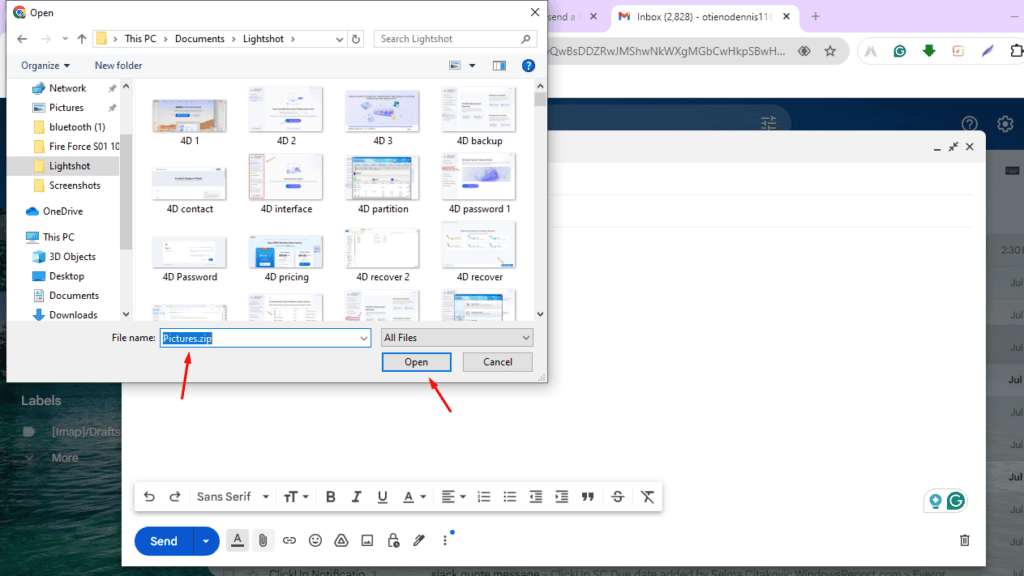Open the Sans Serif font dropdown
This screenshot has height=576, width=1024.
[233, 497]
